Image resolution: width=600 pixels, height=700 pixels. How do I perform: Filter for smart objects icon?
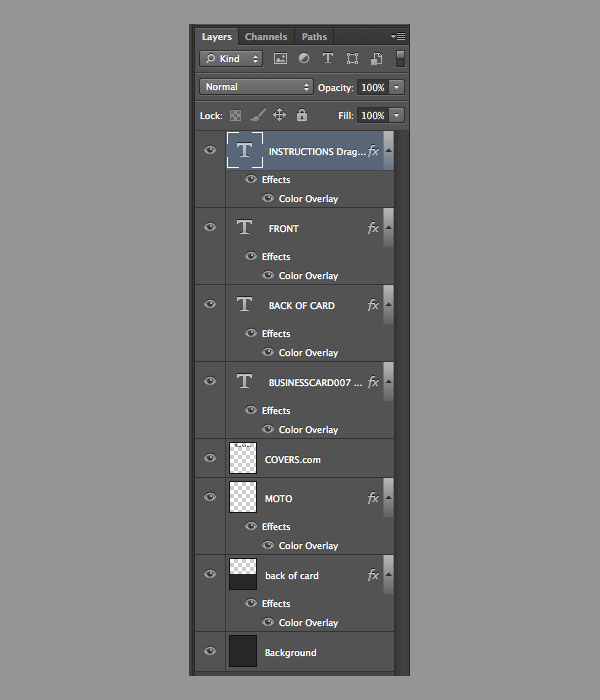point(376,58)
